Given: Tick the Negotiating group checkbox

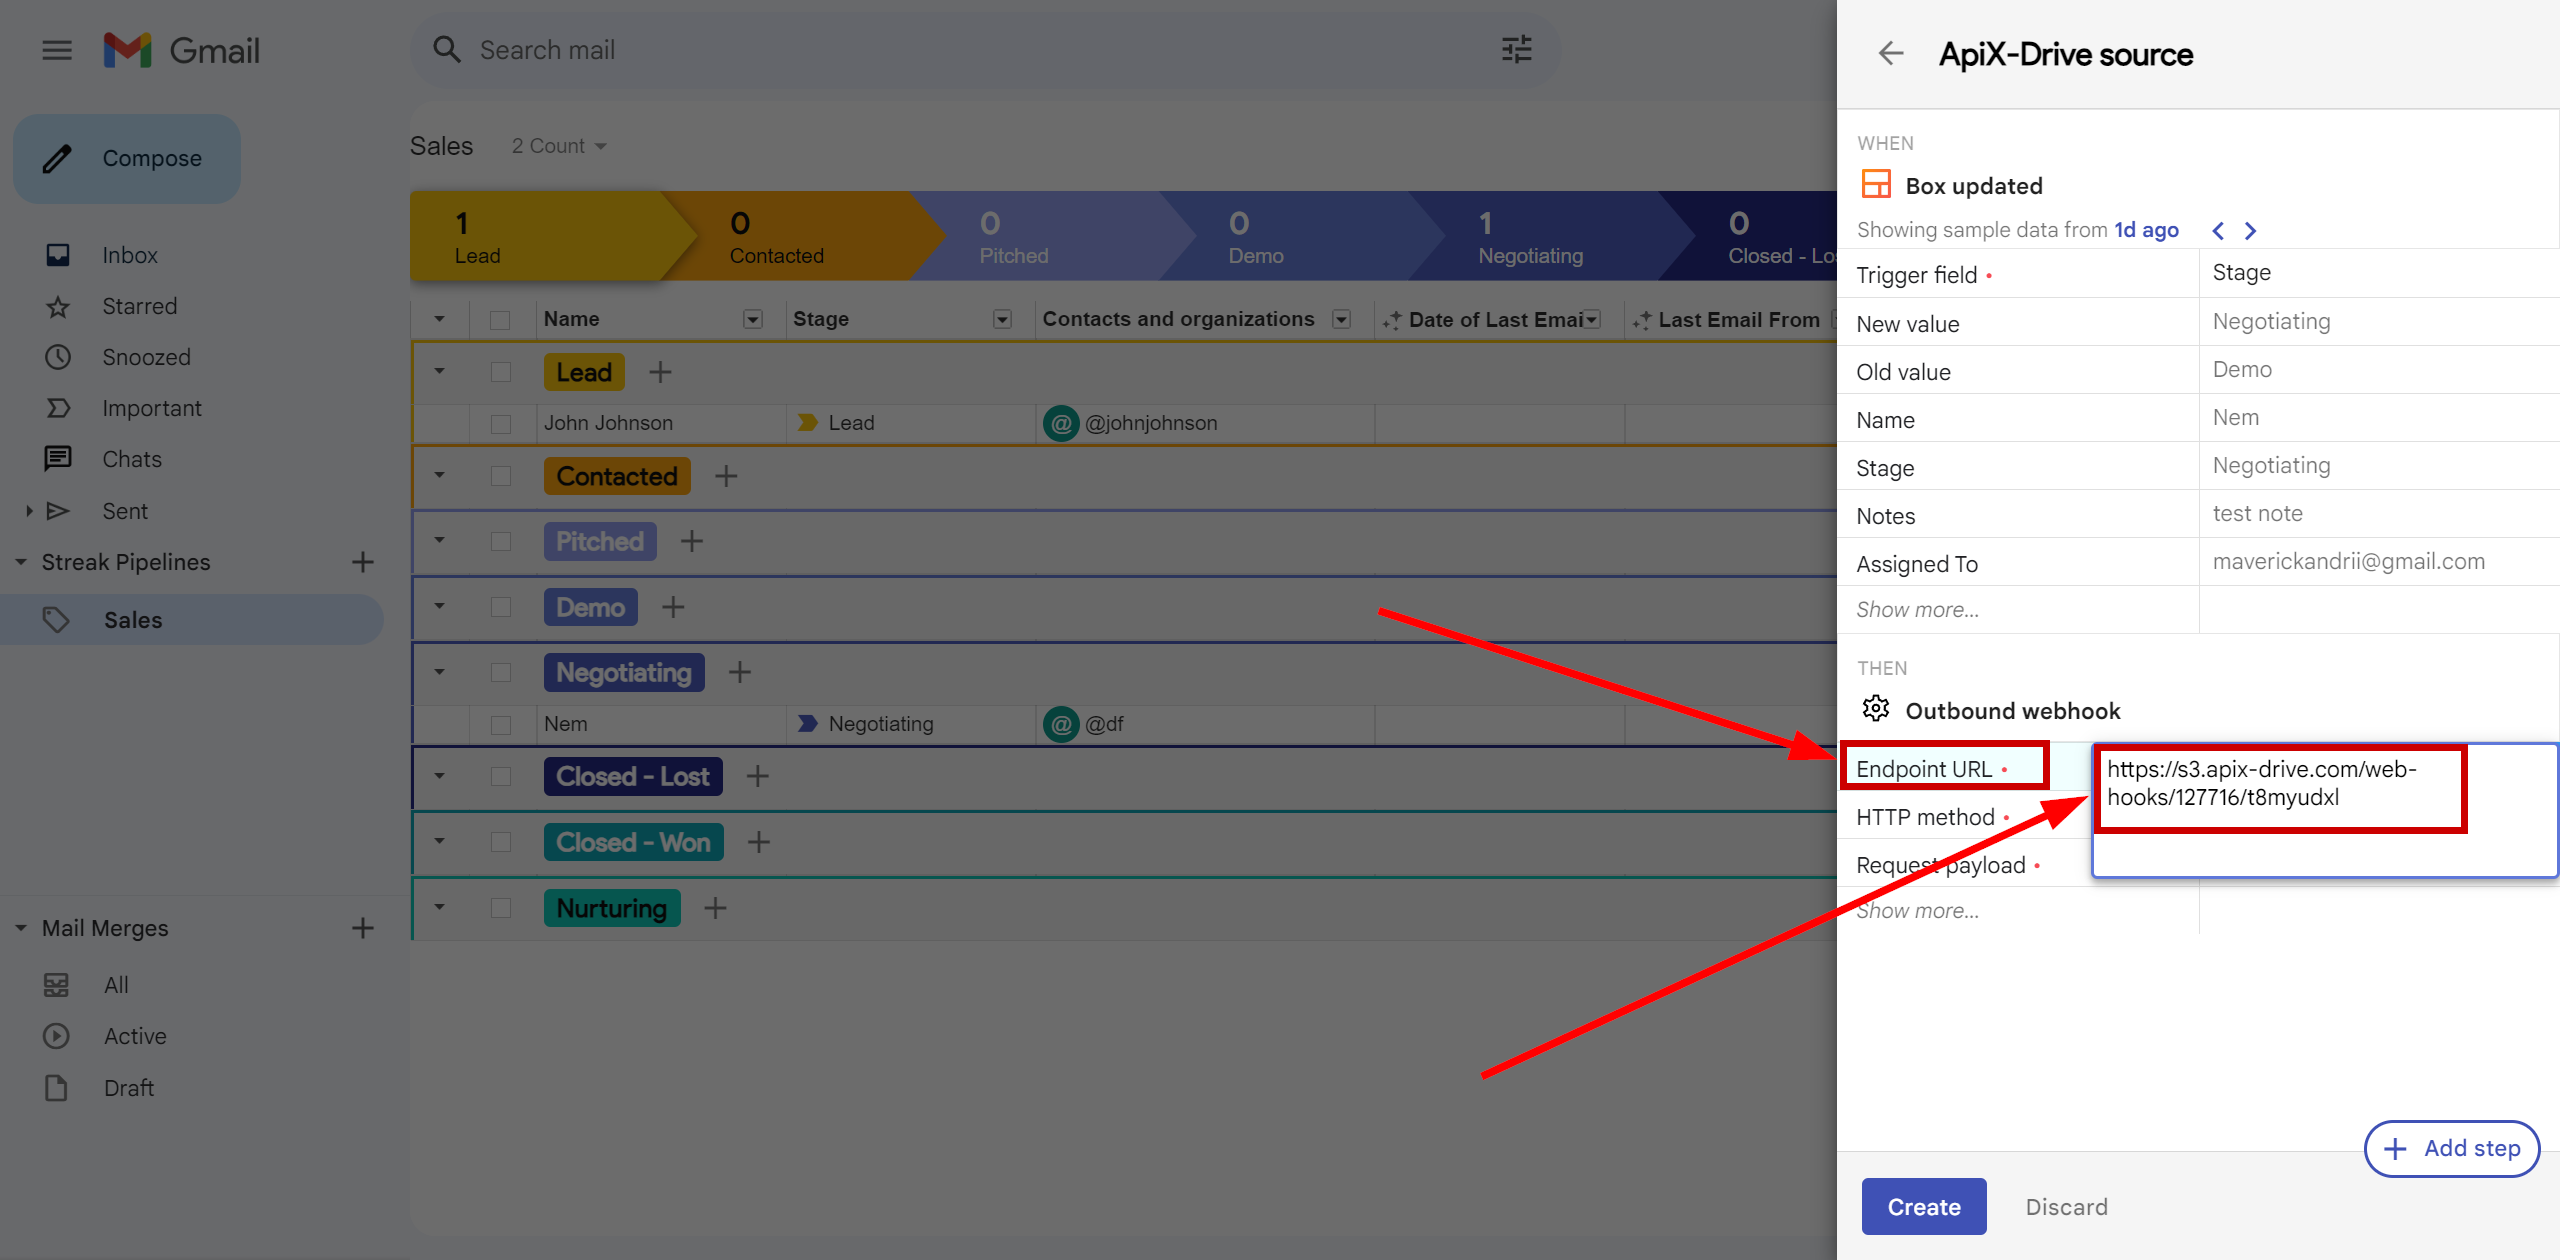Looking at the screenshot, I should pyautogui.click(x=501, y=672).
